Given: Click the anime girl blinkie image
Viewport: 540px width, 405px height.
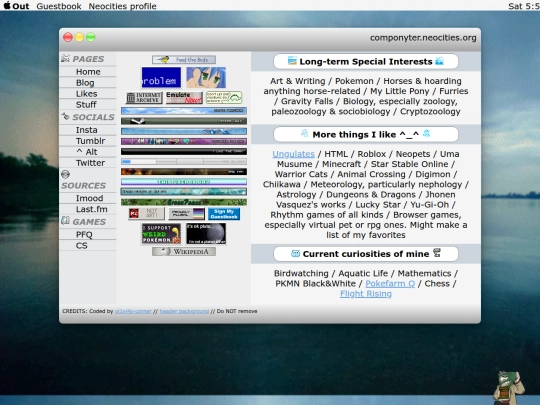Looking at the screenshot, I should click(206, 77).
